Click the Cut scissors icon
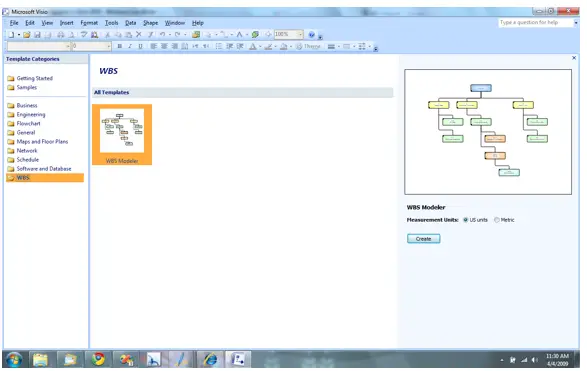587x371 pixels. coord(107,35)
